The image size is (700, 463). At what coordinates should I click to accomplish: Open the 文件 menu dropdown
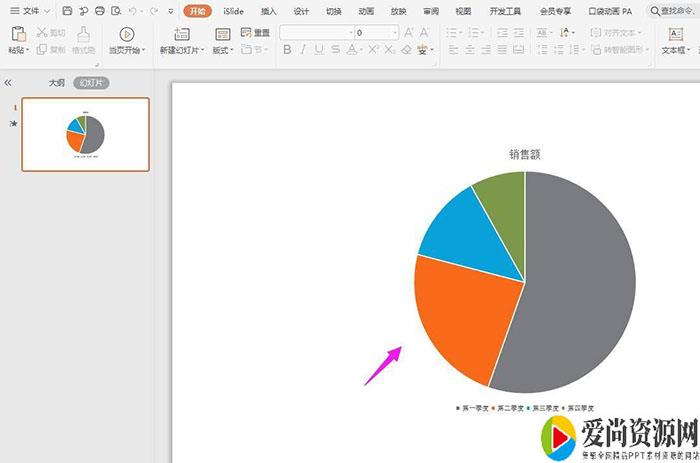pyautogui.click(x=31, y=11)
